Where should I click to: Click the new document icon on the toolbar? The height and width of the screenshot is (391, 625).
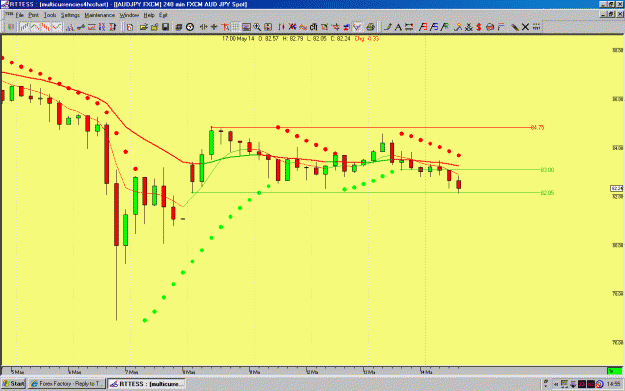click(130, 27)
